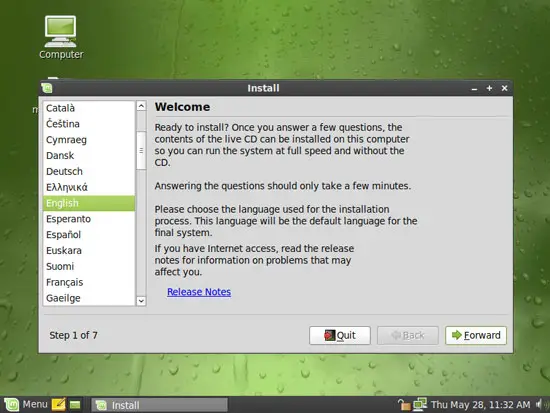Select Gaeilge language
The image size is (550, 413).
click(x=89, y=298)
